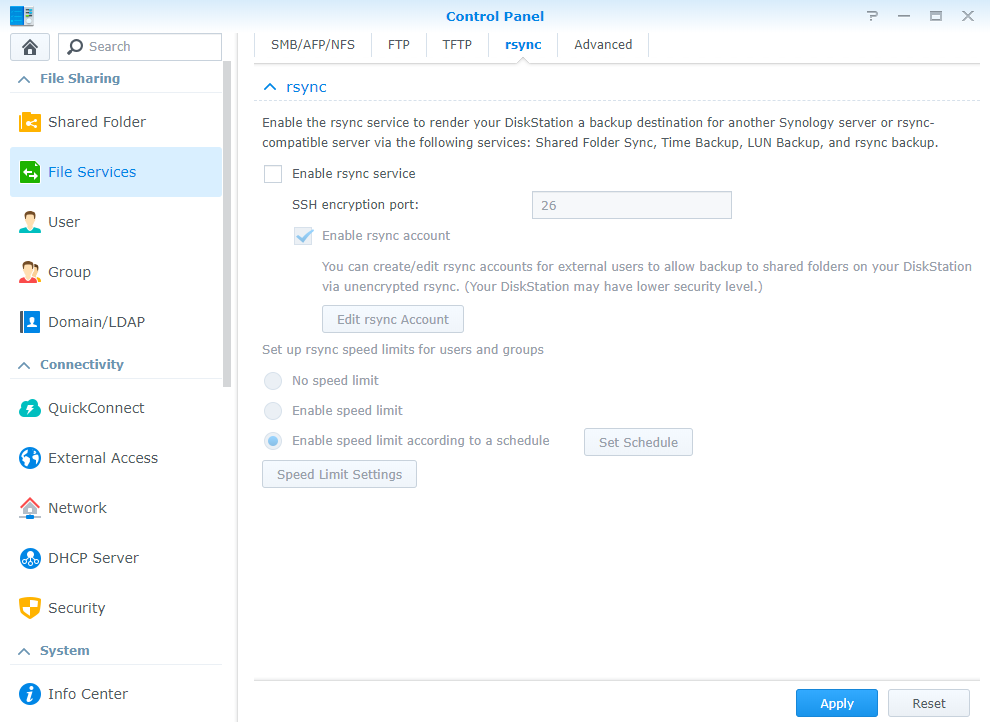Click the SSH encryption port field
This screenshot has width=990, height=722.
631,205
